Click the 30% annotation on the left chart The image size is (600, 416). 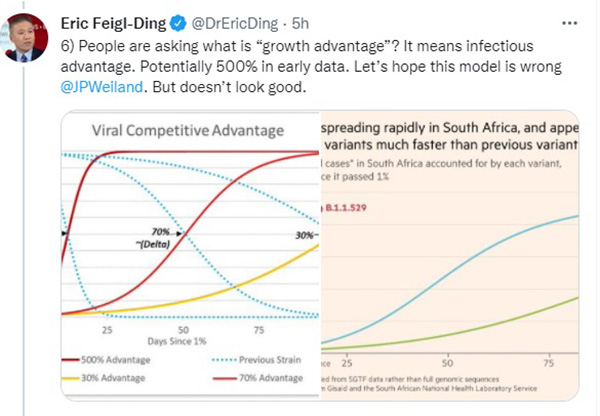(303, 235)
